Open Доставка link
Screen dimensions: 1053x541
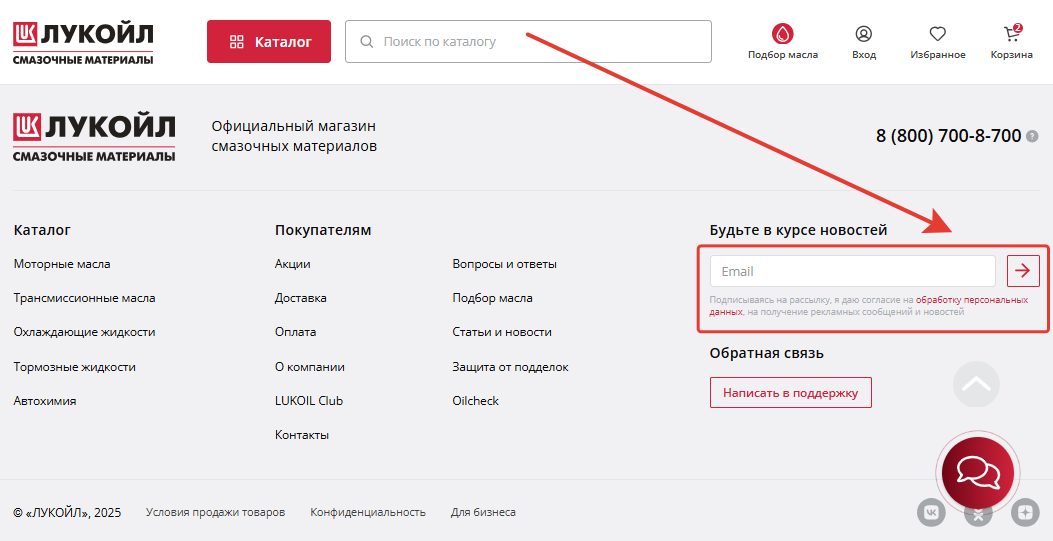(x=300, y=297)
